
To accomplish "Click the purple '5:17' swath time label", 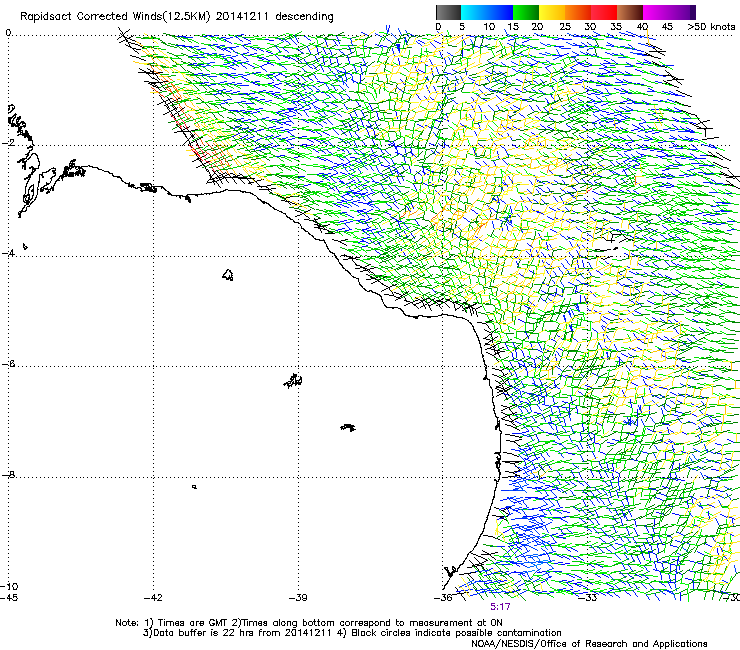I will [500, 607].
